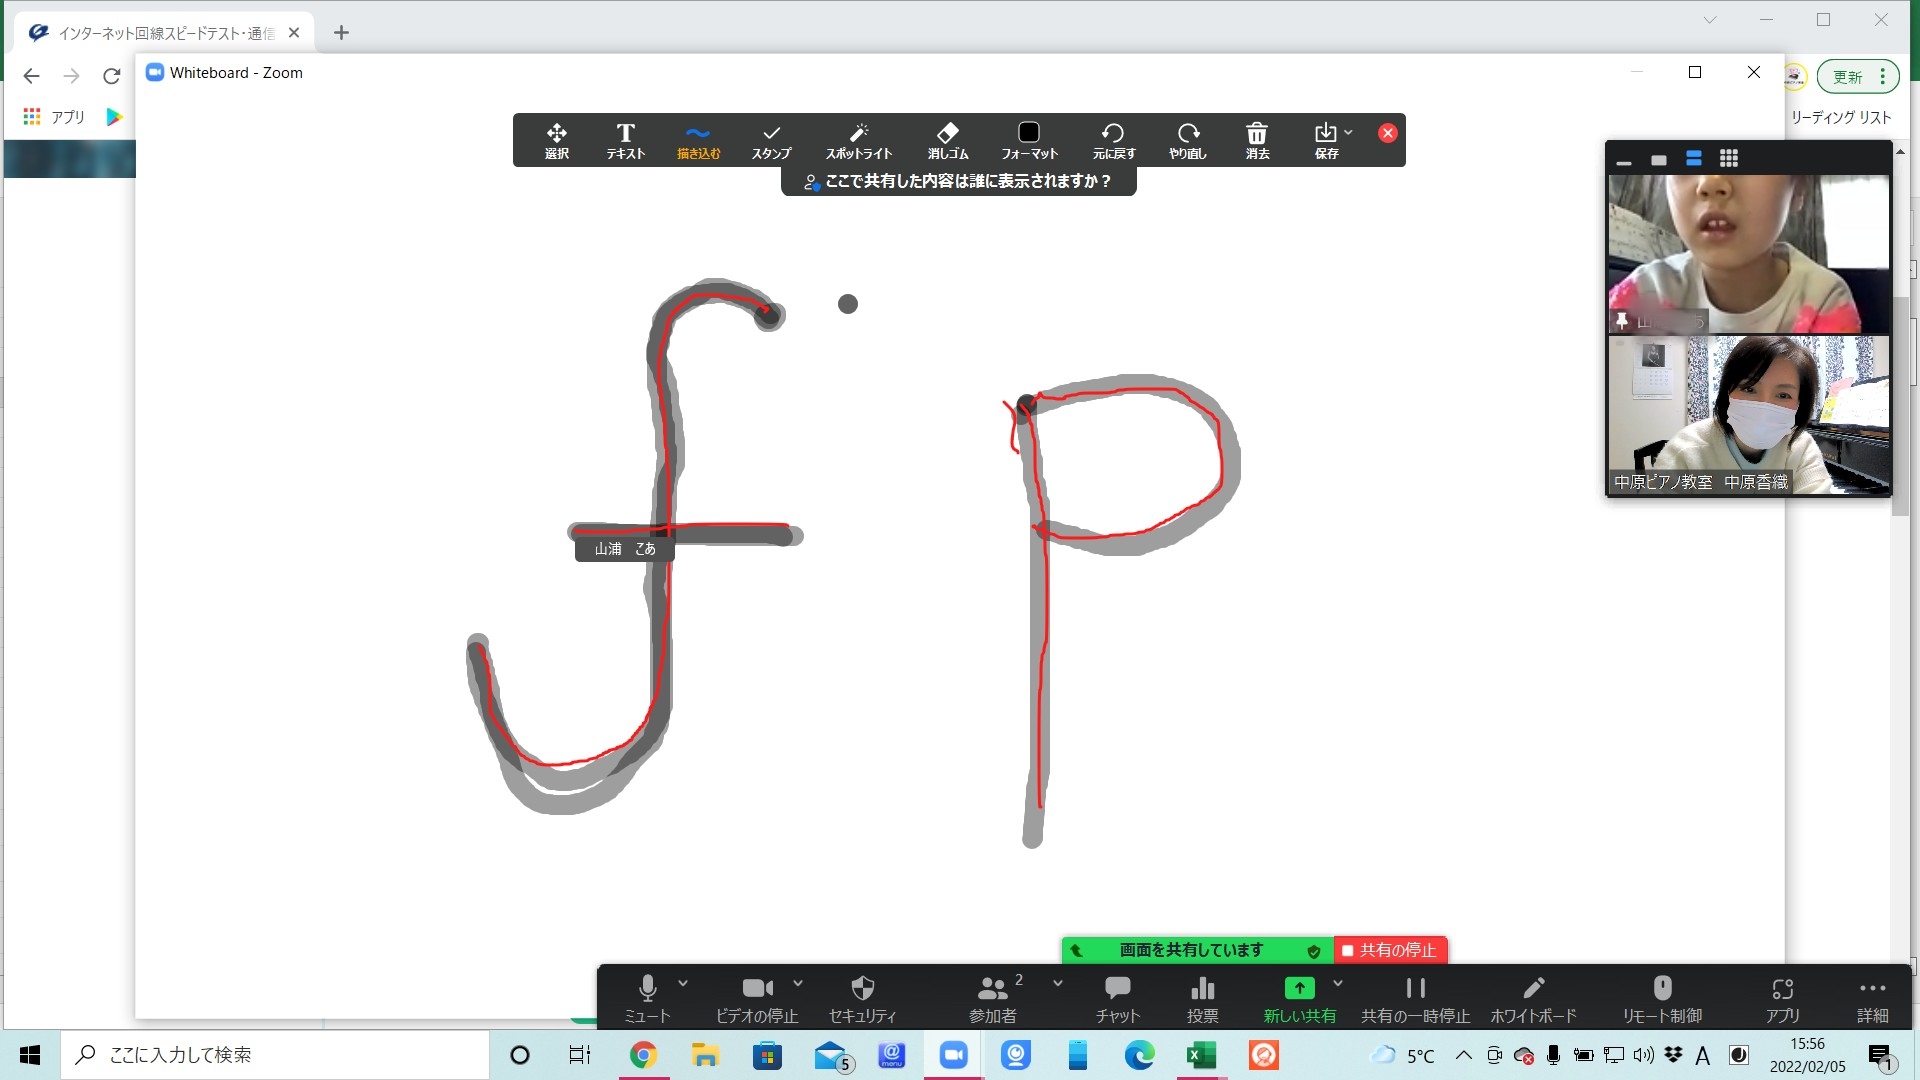Screen dimensions: 1920x1080
Task: Open the audio options chevron beside mute
Action: [x=683, y=984]
